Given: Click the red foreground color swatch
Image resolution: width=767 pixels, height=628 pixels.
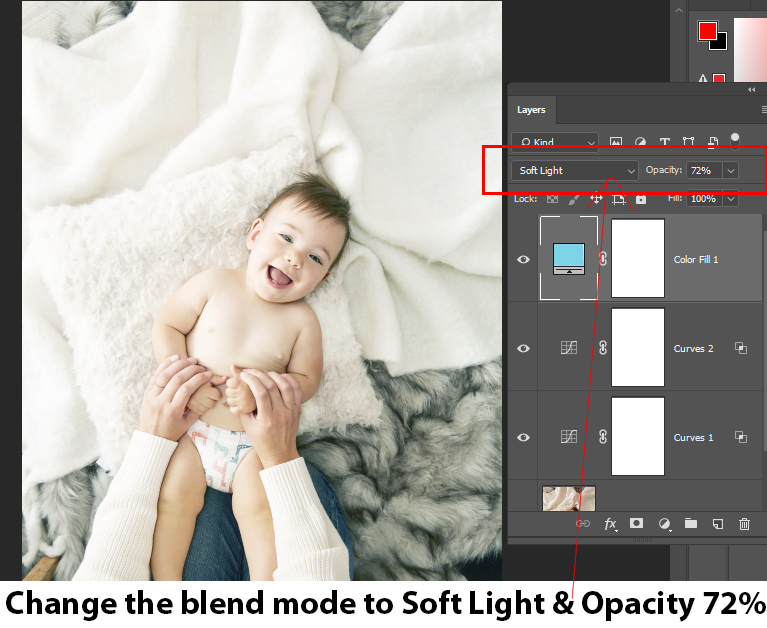Looking at the screenshot, I should tap(707, 30).
